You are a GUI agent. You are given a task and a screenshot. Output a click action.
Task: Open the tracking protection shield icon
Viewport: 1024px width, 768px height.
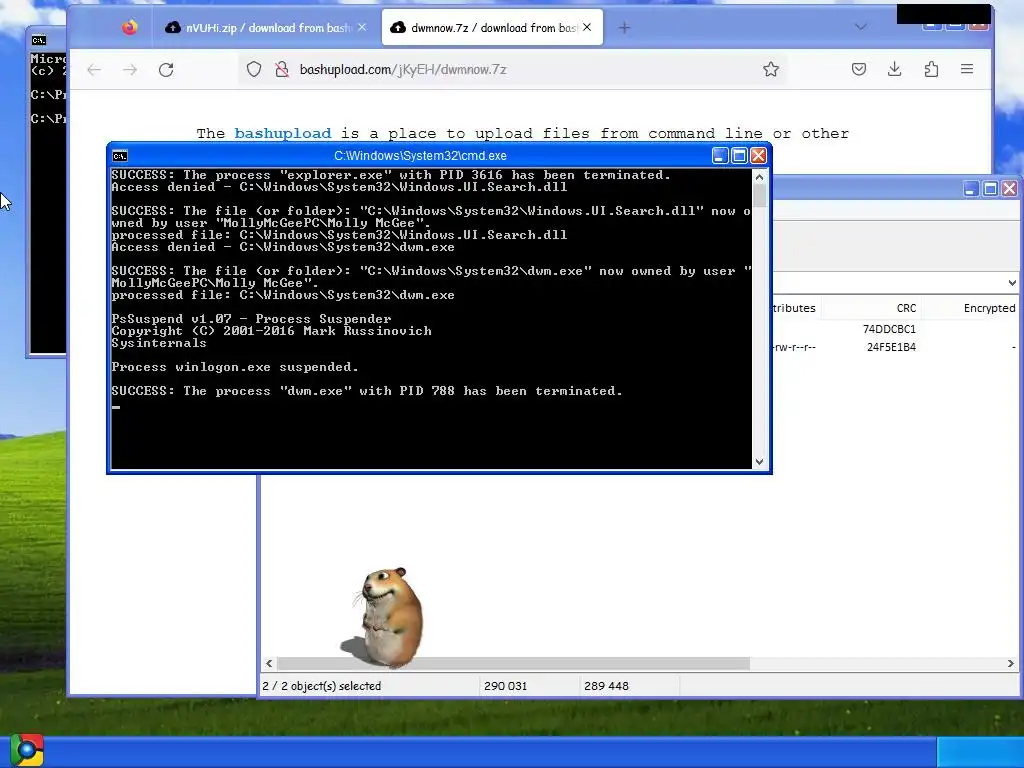[x=254, y=69]
